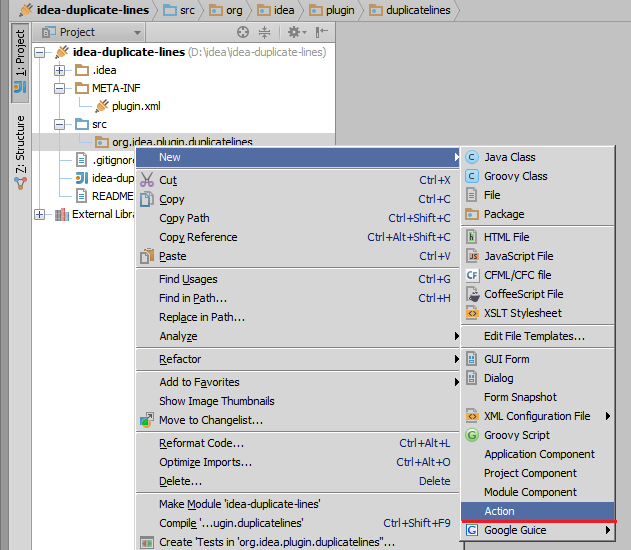Expand the .idea folder node

click(60, 70)
